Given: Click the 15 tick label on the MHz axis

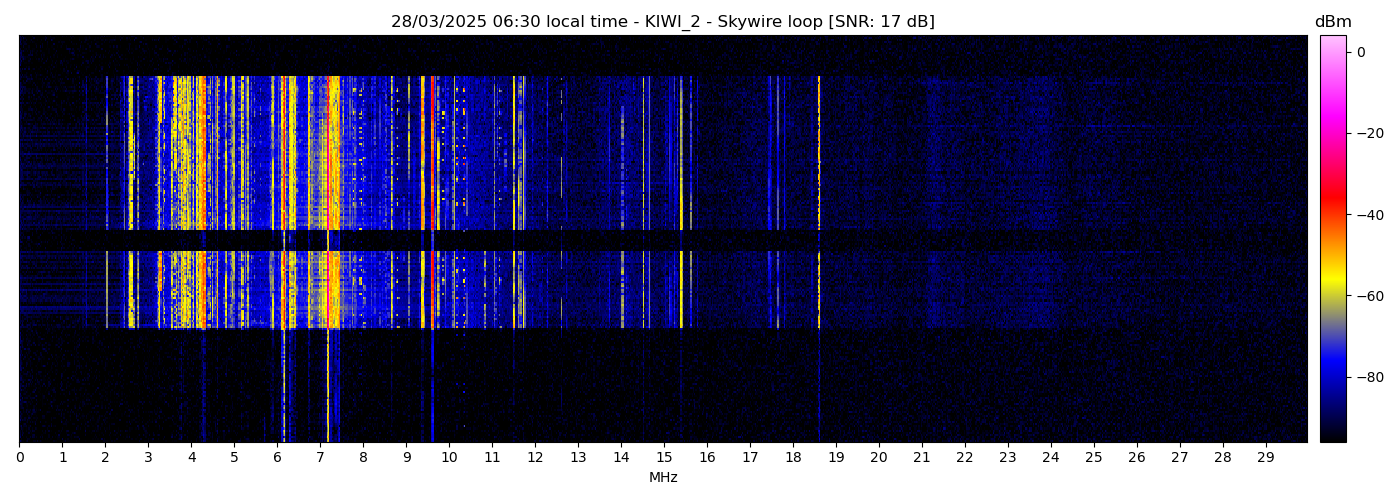Looking at the screenshot, I should (x=664, y=457).
